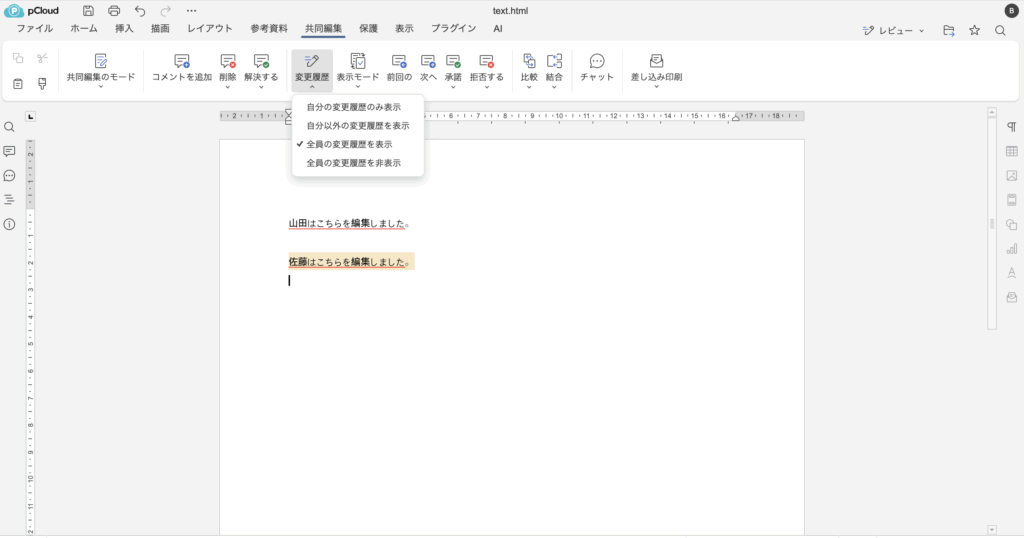The height and width of the screenshot is (538, 1024).
Task: Click the Copy icon
Action: tap(18, 59)
